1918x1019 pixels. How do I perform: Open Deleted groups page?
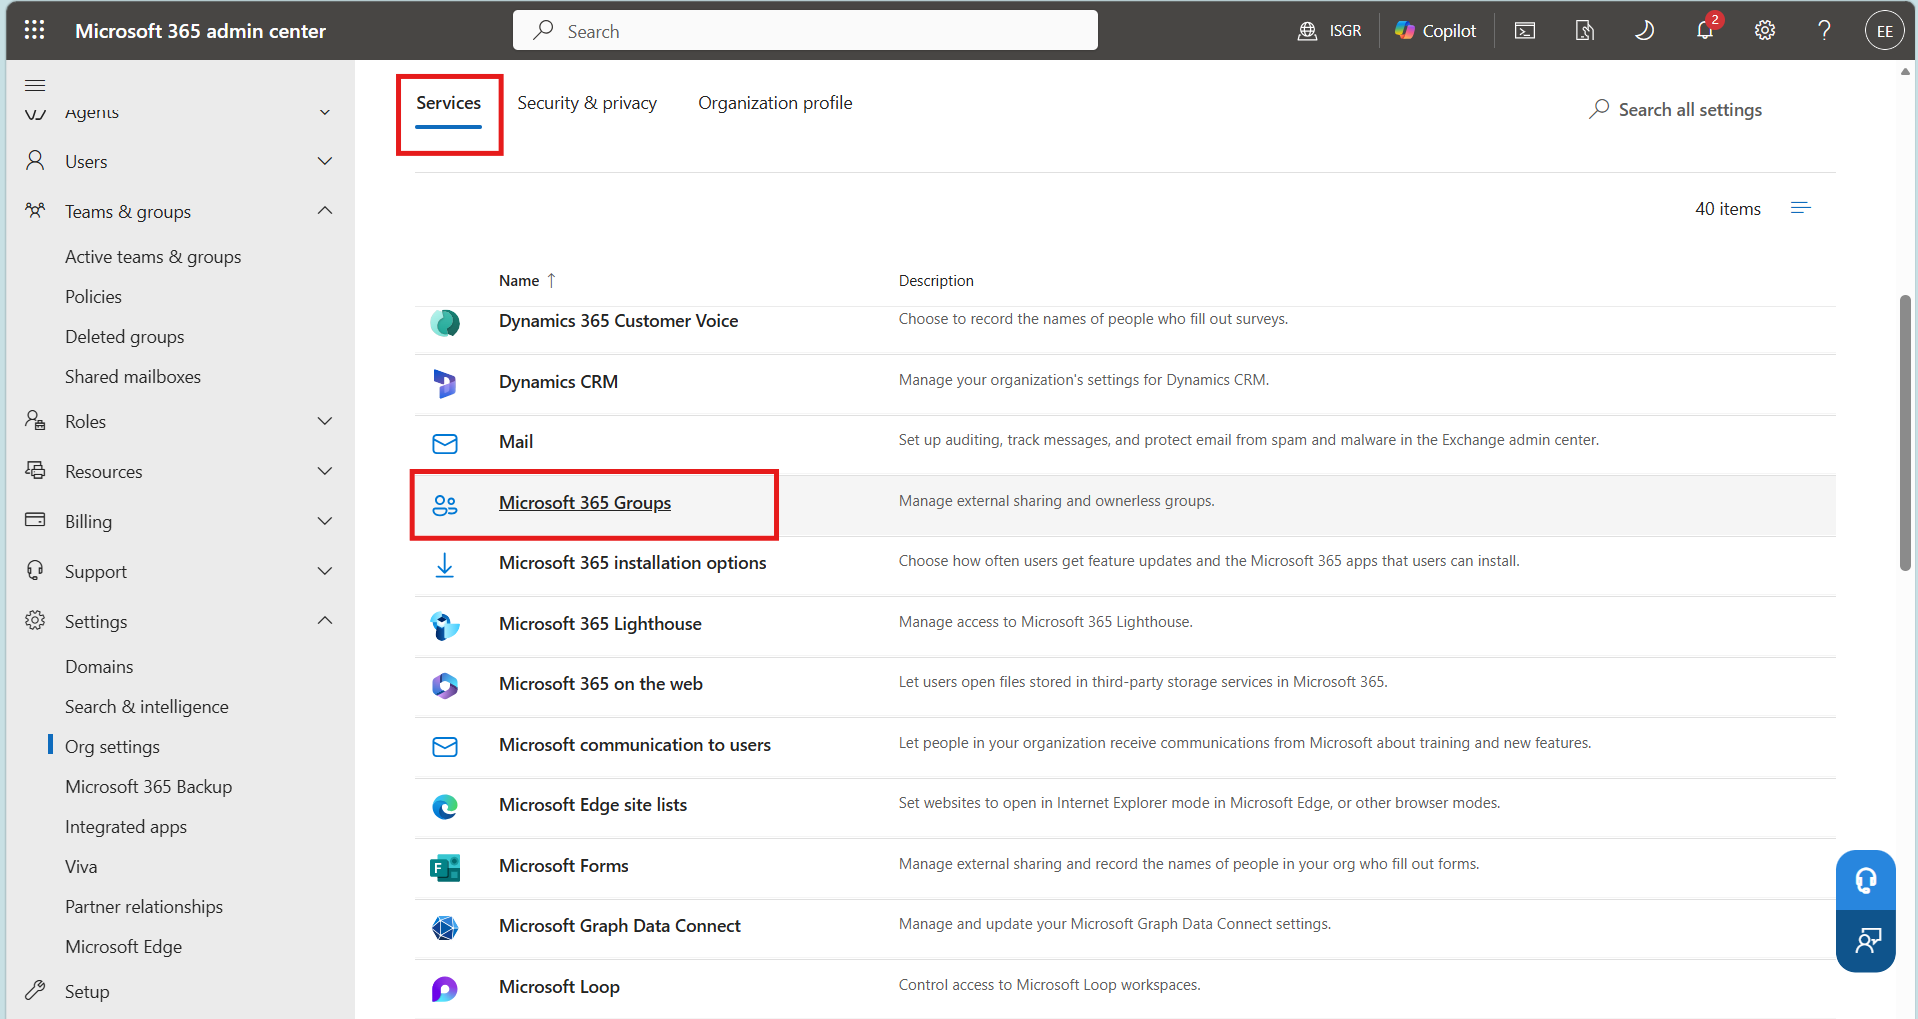[125, 337]
